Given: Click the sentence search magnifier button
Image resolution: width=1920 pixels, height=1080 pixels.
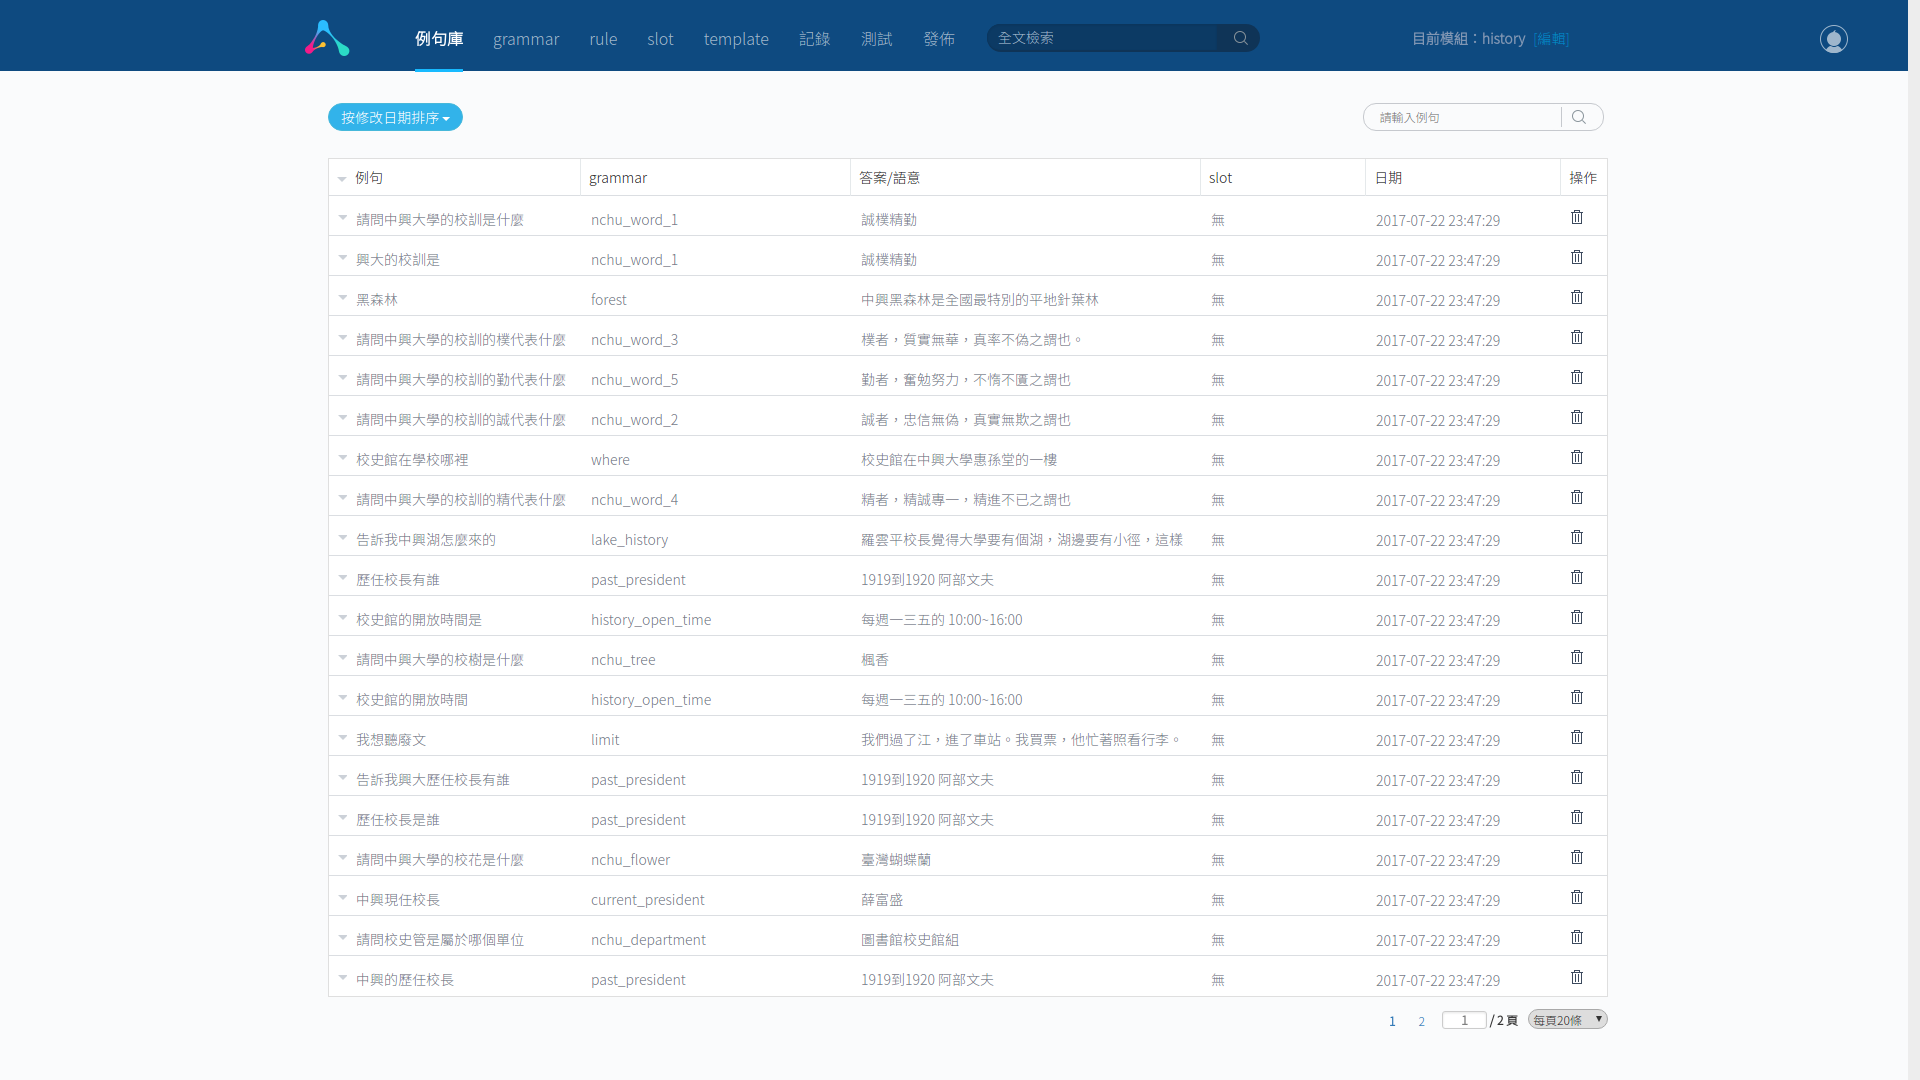Looking at the screenshot, I should click(1579, 117).
